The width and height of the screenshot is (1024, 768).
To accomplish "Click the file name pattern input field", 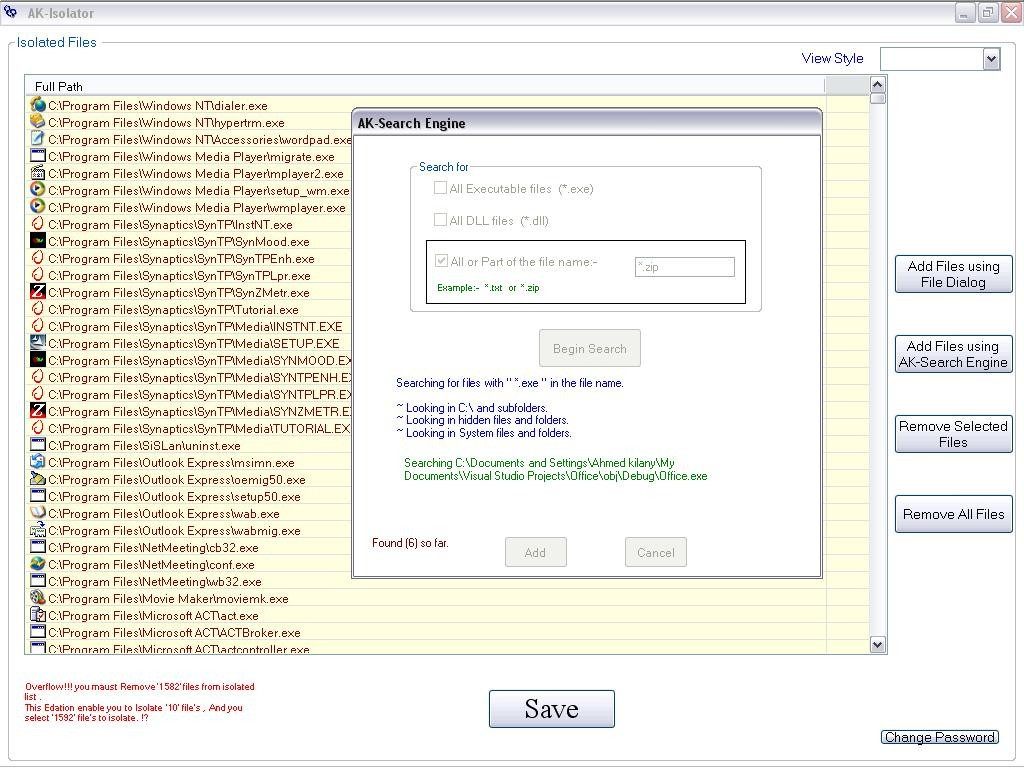I will 684,266.
